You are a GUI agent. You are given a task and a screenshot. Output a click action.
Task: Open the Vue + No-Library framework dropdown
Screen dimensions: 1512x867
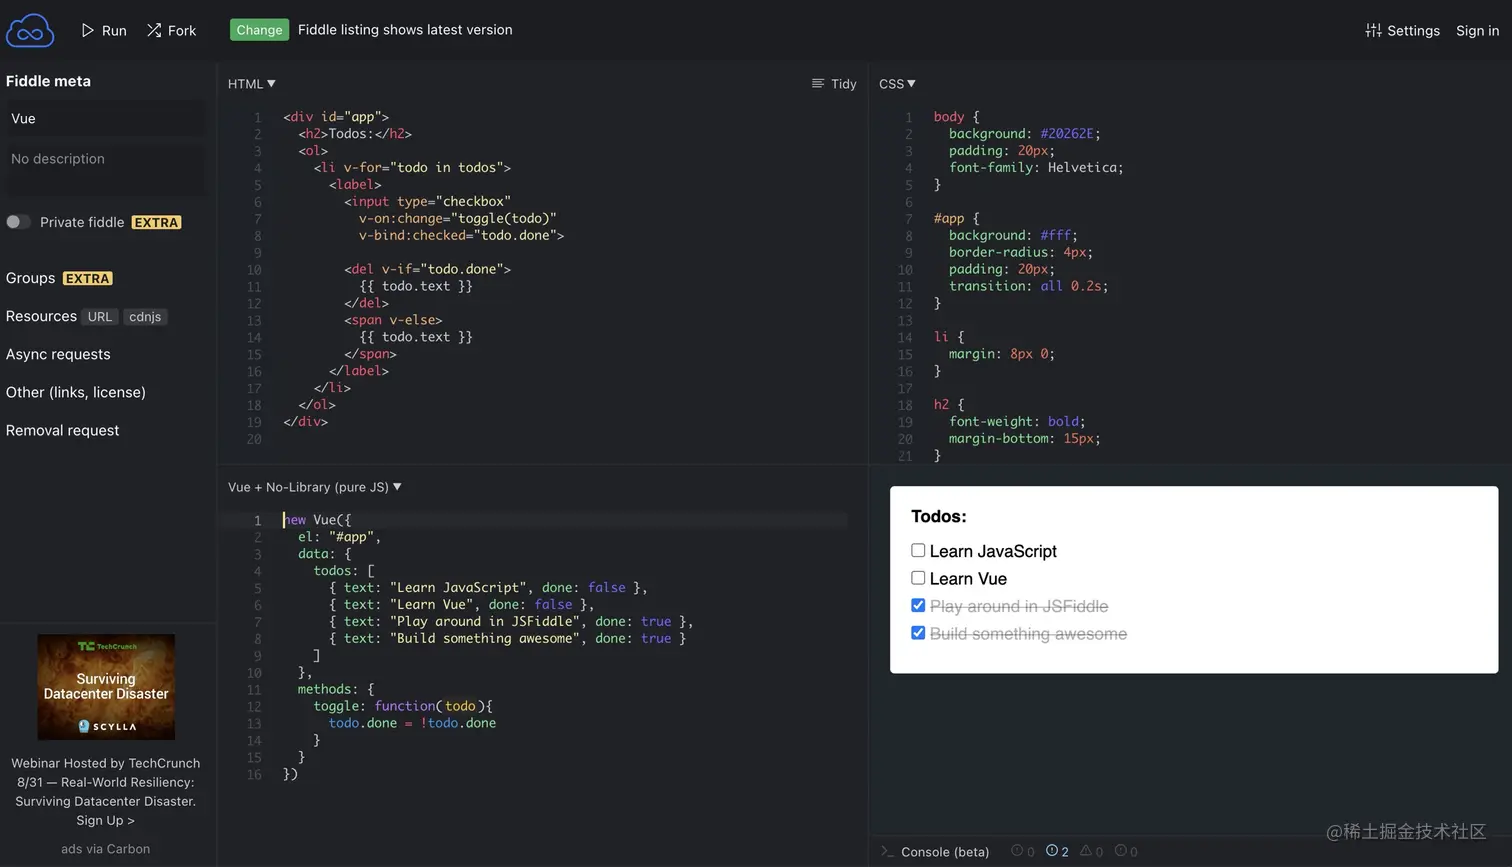[x=314, y=487]
